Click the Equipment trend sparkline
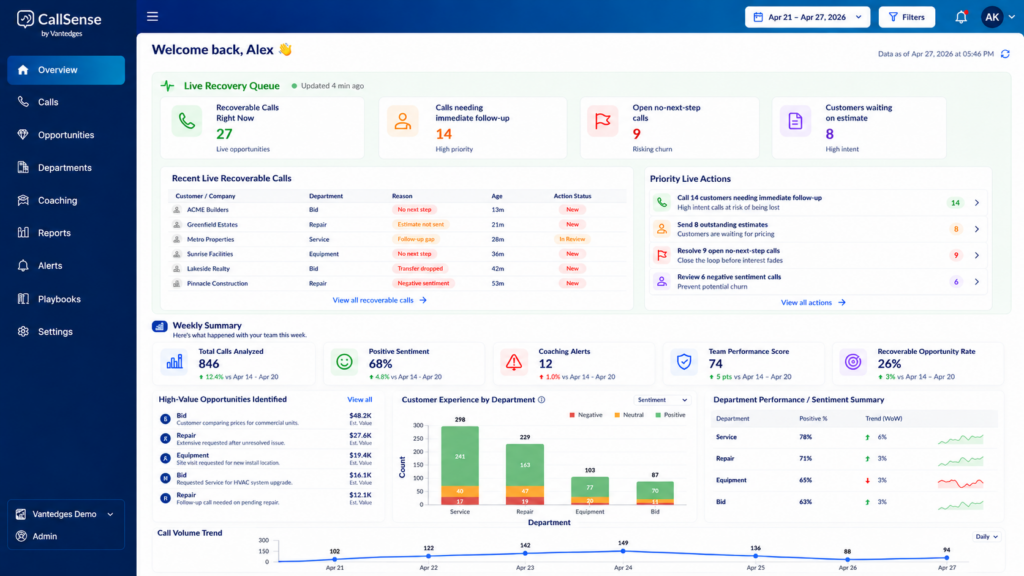This screenshot has width=1024, height=576. coord(961,483)
